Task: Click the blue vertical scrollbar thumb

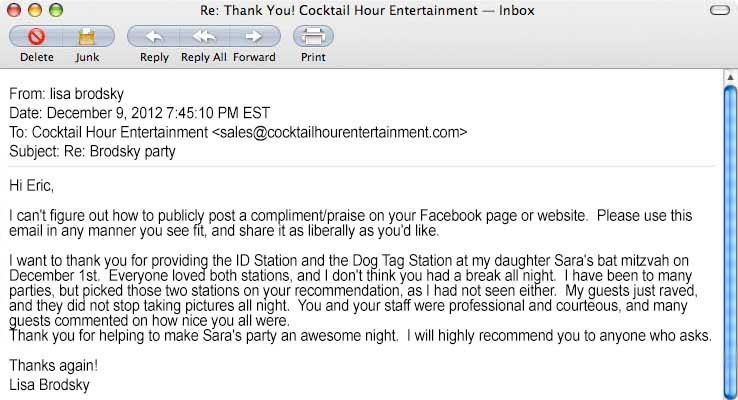Action: click(729, 230)
